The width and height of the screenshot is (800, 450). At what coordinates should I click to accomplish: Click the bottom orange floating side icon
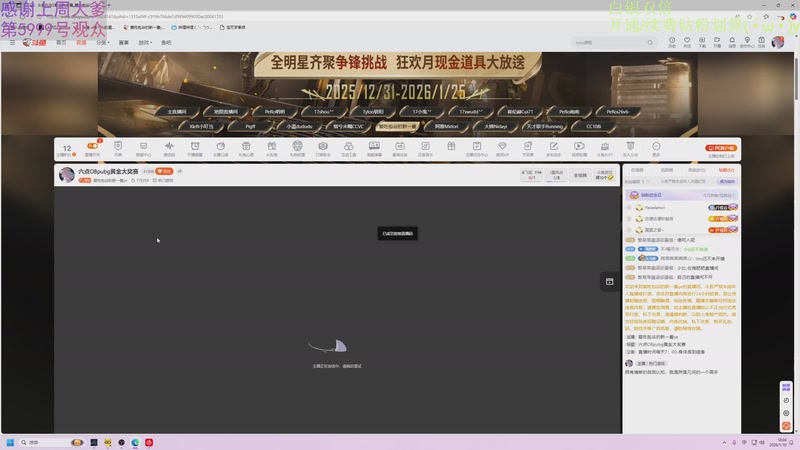786,426
